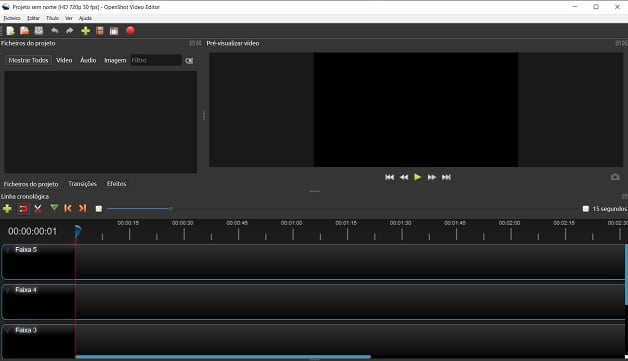Switch to the Ficheiros do projeto tab
The width and height of the screenshot is (628, 361).
(31, 184)
